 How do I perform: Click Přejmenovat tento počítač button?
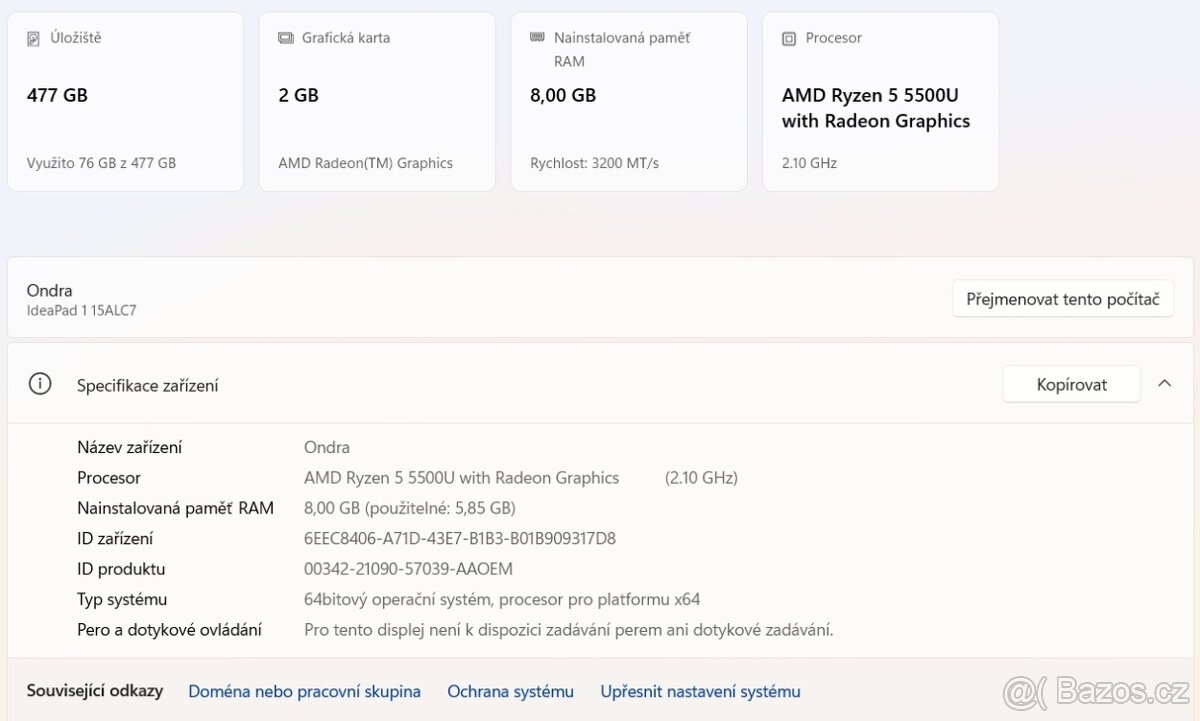pos(1062,299)
